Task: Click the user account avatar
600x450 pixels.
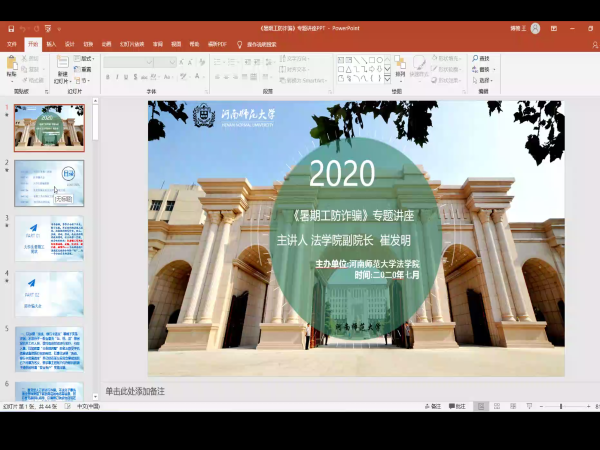Action: point(535,28)
